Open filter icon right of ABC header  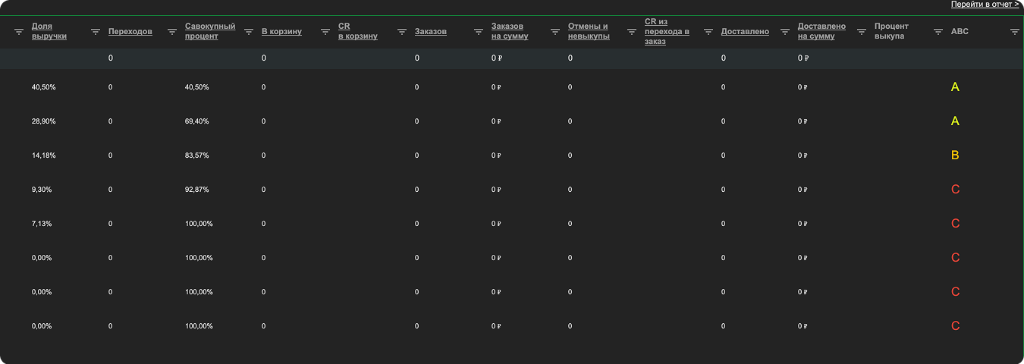coord(1015,31)
